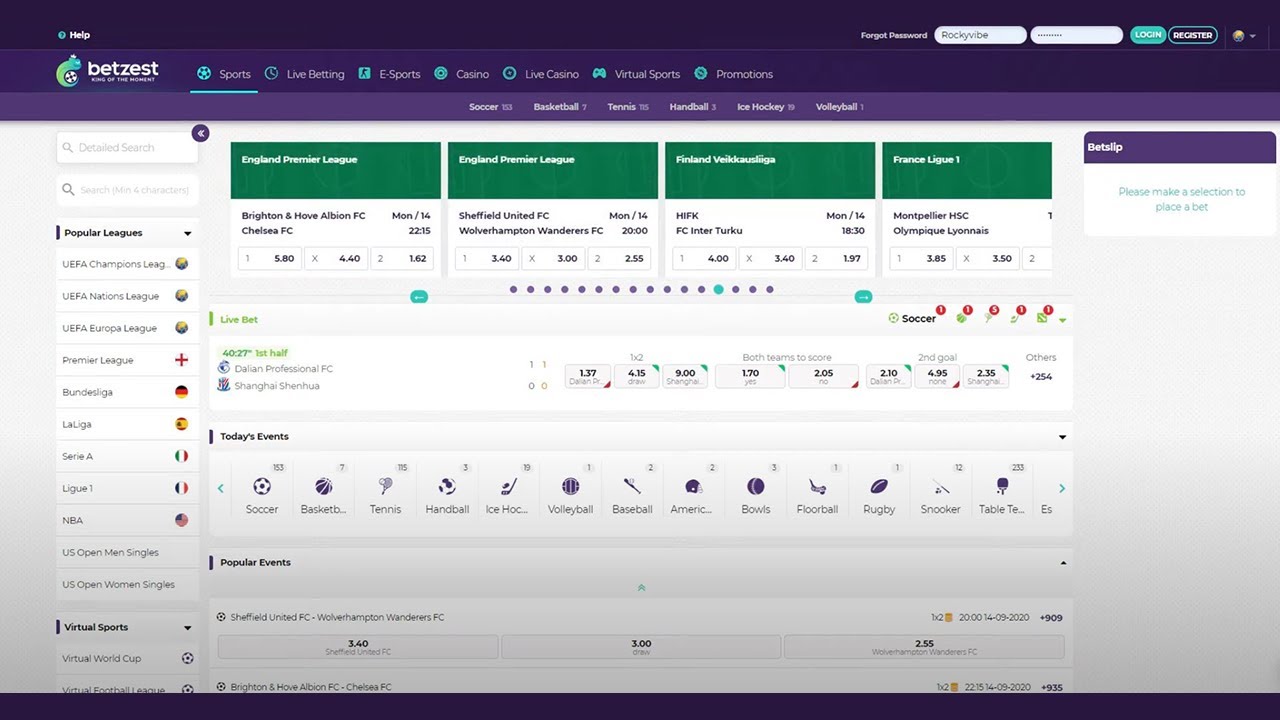Focus the password input field
The height and width of the screenshot is (720, 1280).
point(1077,35)
